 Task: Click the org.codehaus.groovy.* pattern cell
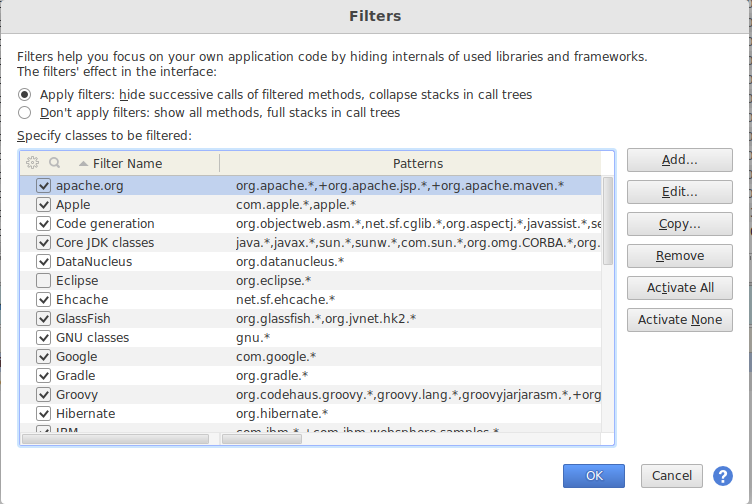coord(418,395)
